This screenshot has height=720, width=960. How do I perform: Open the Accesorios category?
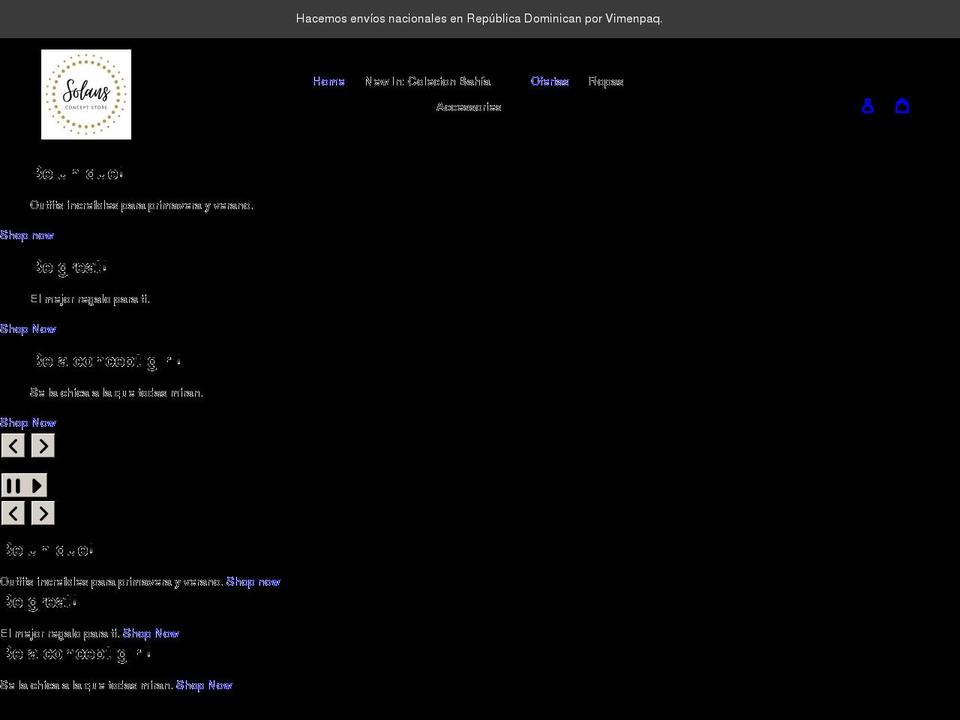tap(469, 106)
